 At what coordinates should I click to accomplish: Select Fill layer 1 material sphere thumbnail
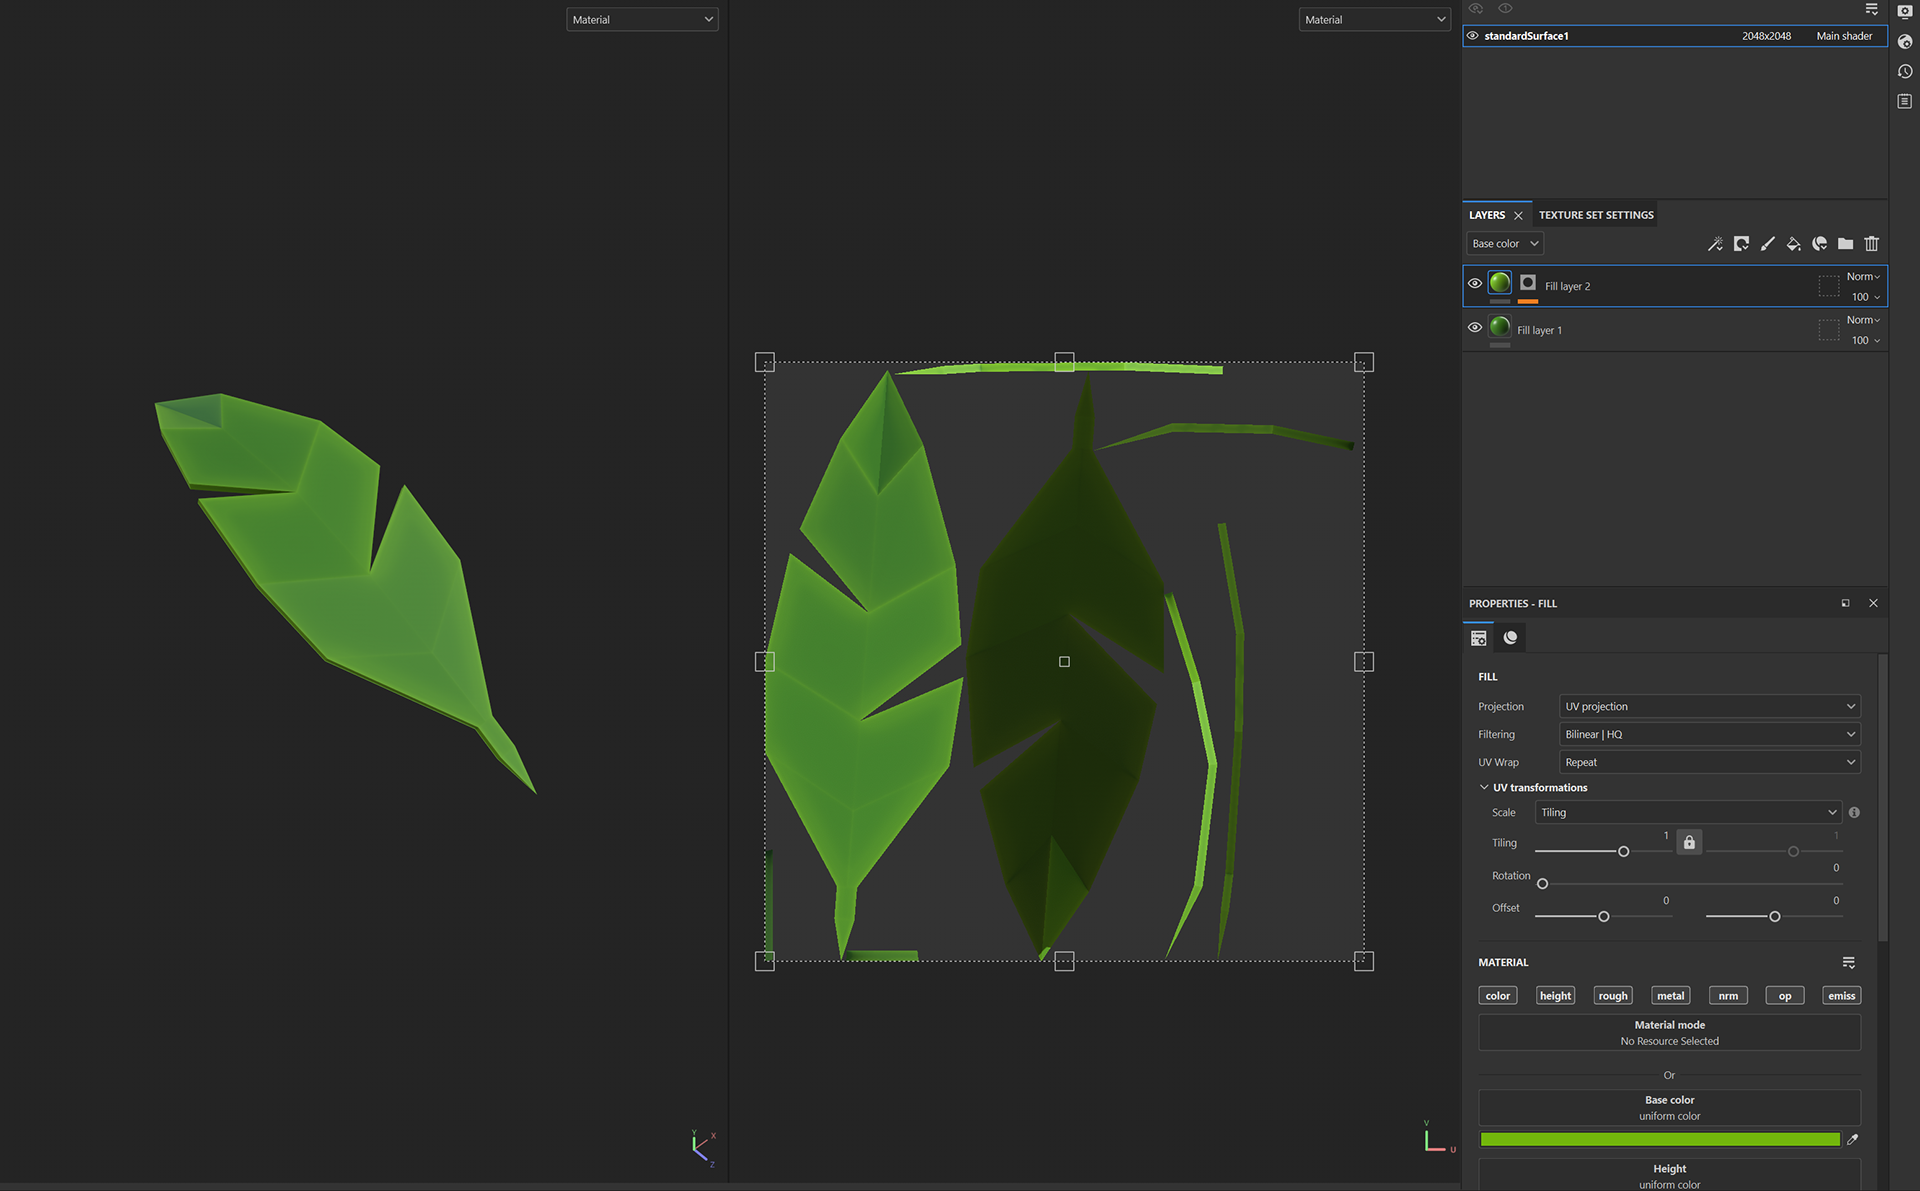[x=1500, y=327]
